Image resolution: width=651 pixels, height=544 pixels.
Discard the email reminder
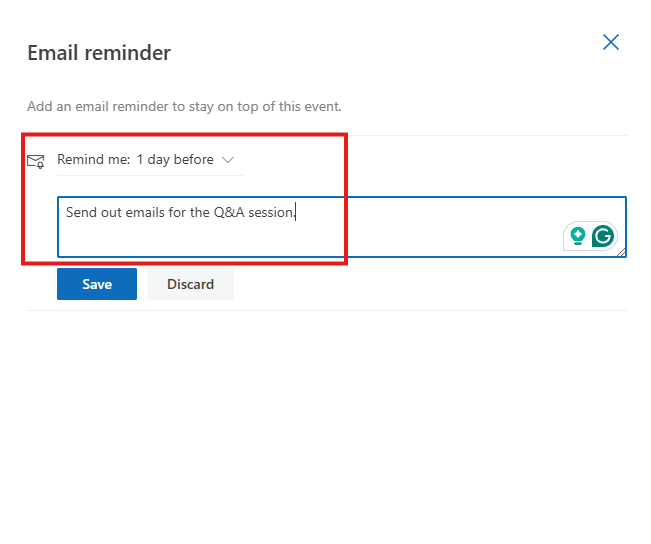[x=190, y=284]
